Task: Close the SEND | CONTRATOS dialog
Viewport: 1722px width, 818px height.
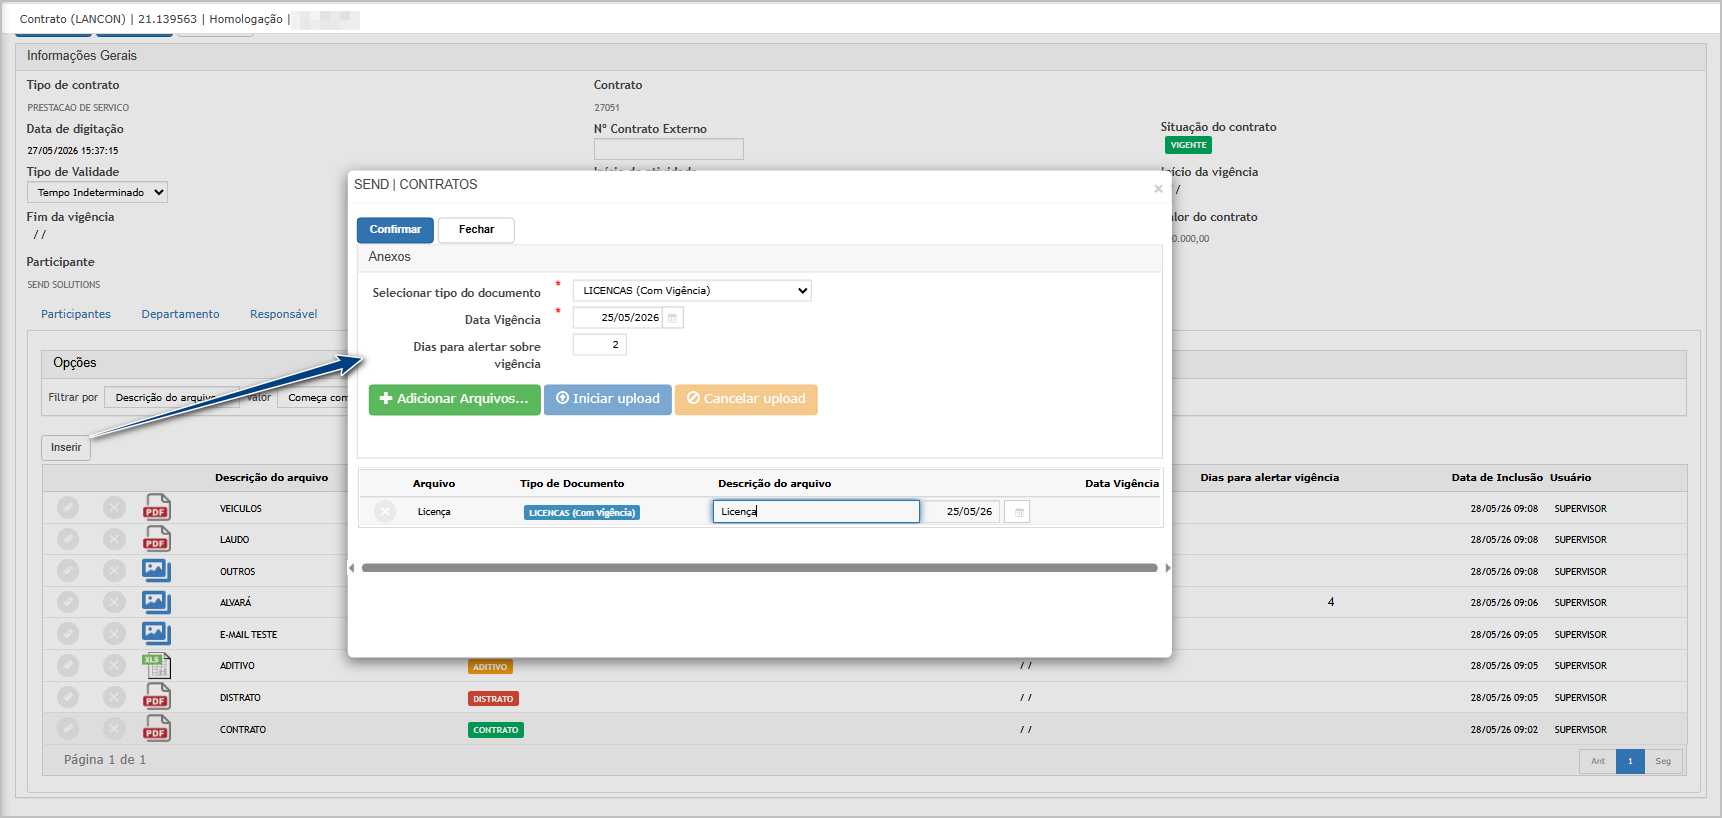Action: coord(1158,188)
